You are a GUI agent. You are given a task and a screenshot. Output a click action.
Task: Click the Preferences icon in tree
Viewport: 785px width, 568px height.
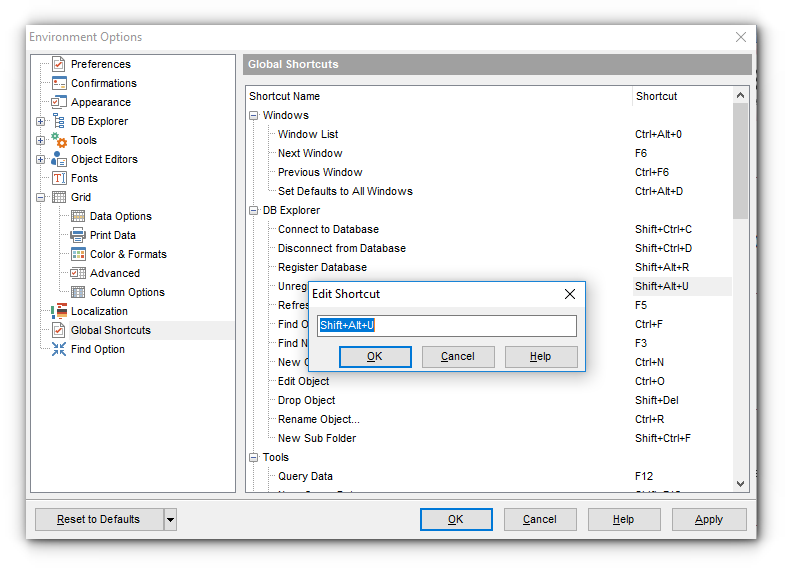(x=59, y=64)
